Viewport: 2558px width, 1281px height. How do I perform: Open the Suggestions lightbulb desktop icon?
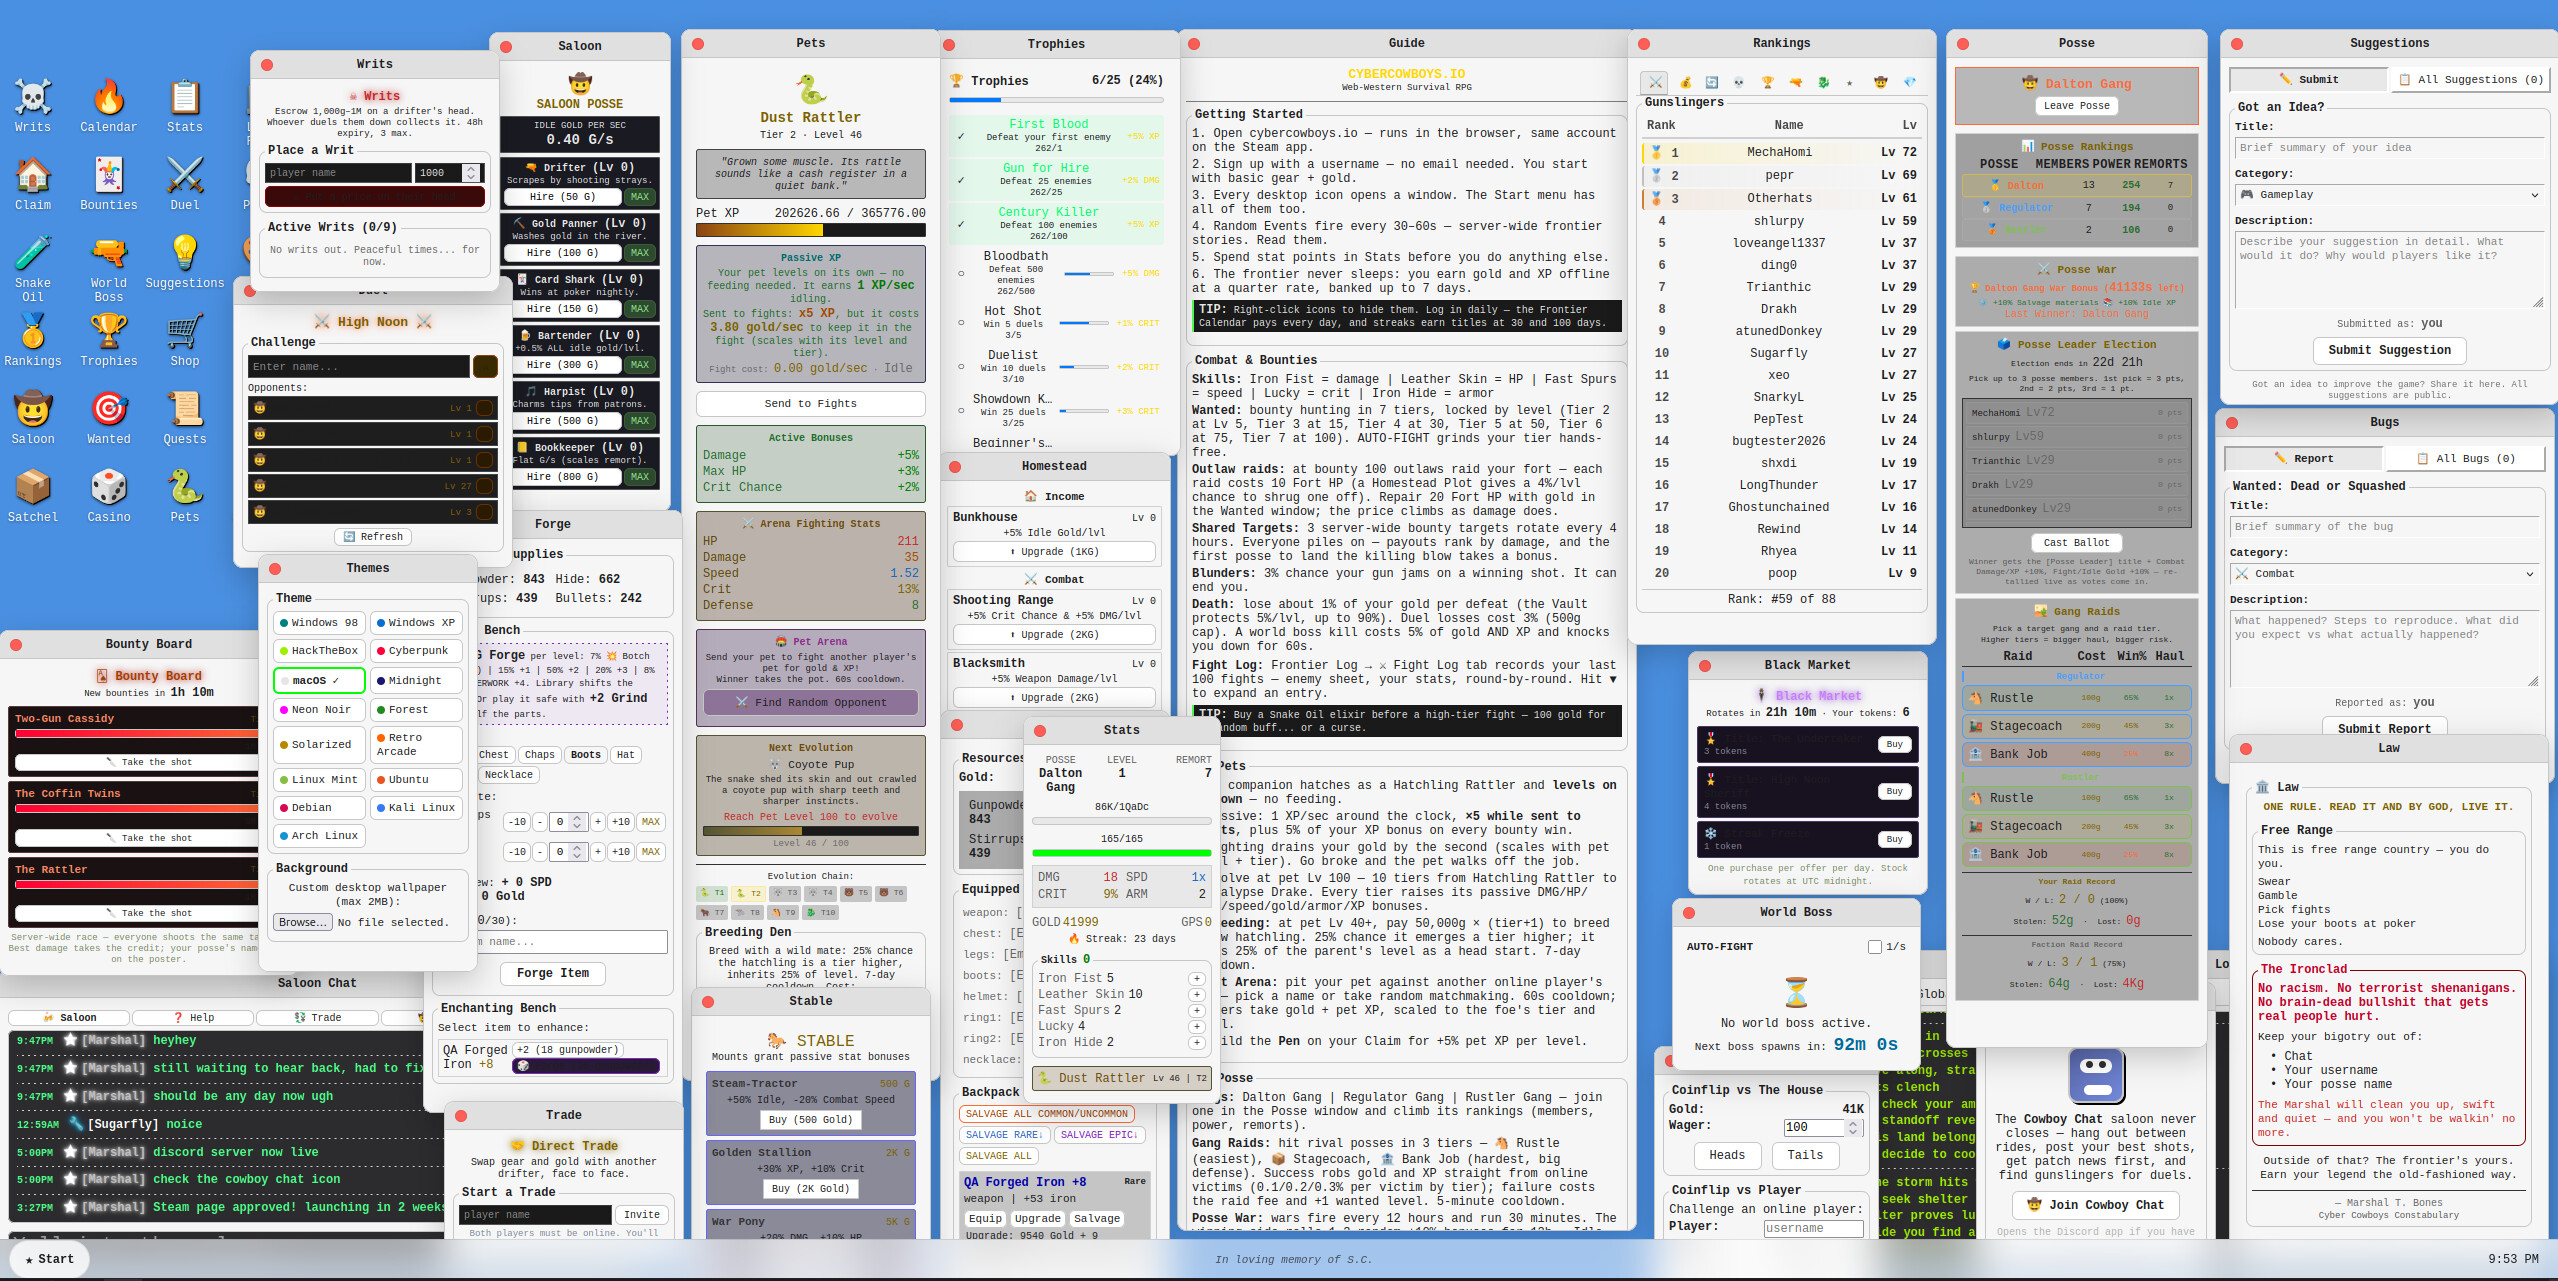click(185, 261)
